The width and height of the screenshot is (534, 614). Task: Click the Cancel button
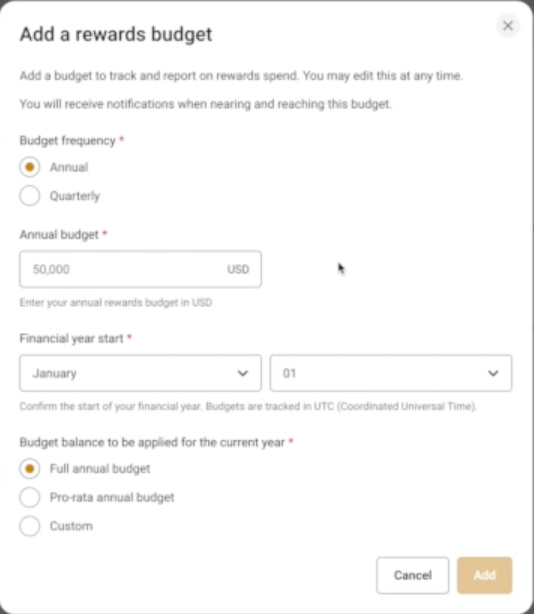point(413,575)
